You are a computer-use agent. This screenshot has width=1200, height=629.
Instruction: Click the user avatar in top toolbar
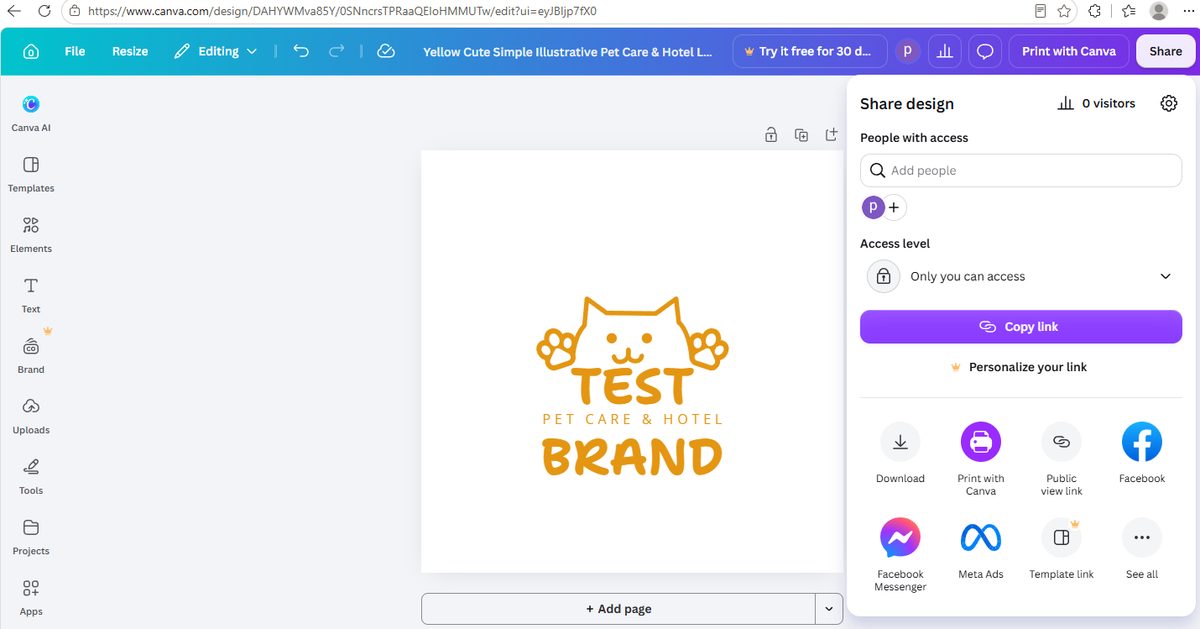pyautogui.click(x=908, y=51)
